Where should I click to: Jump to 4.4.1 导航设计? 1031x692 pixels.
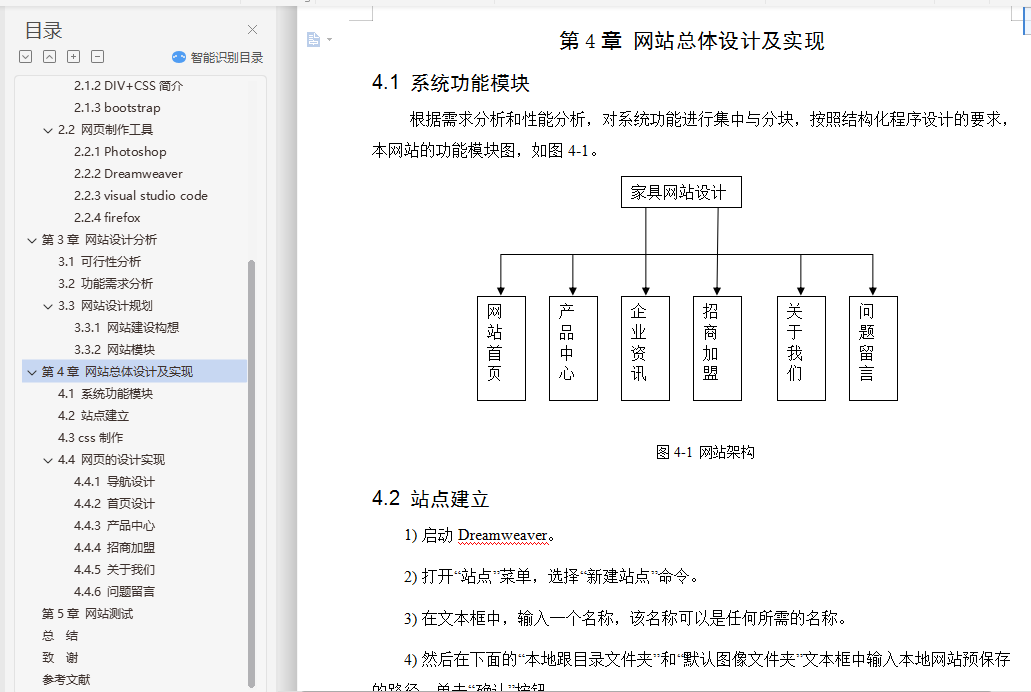click(x=114, y=482)
